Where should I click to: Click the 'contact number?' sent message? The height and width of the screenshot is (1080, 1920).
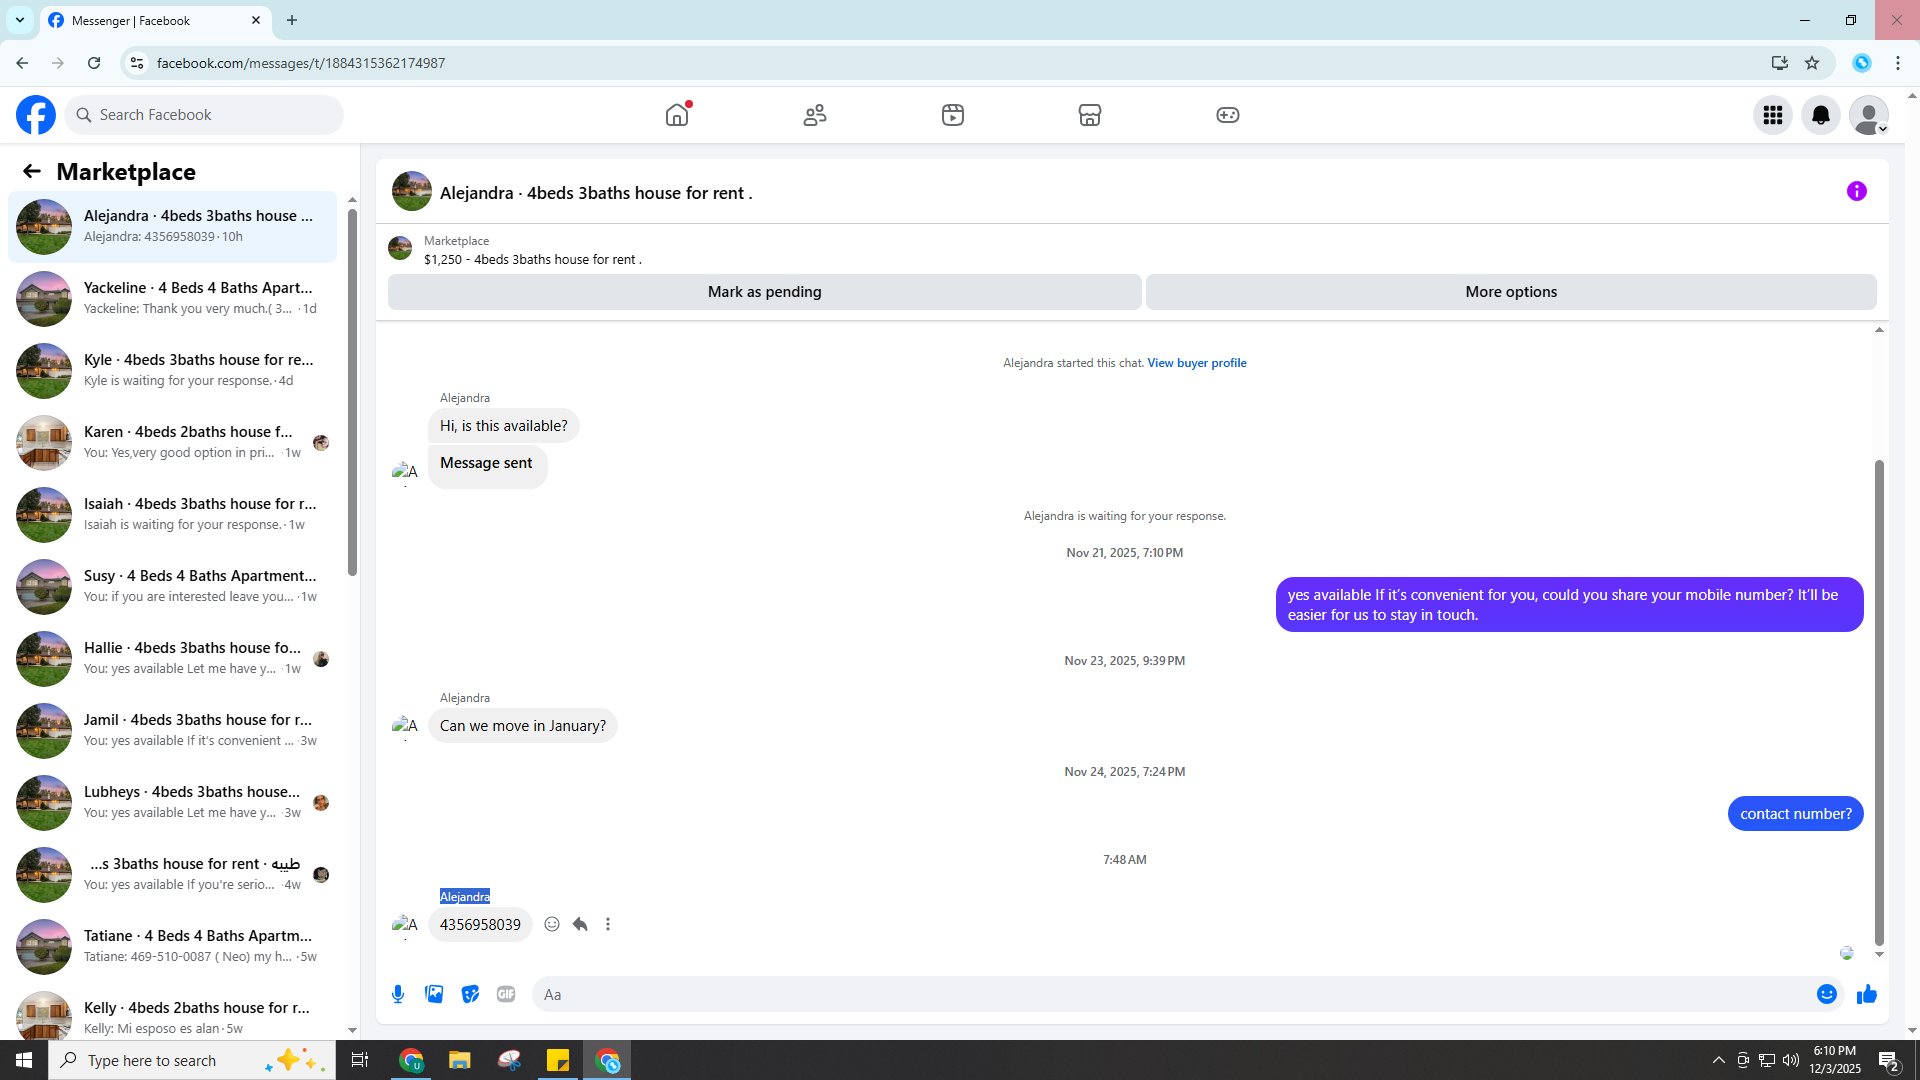[x=1796, y=814]
